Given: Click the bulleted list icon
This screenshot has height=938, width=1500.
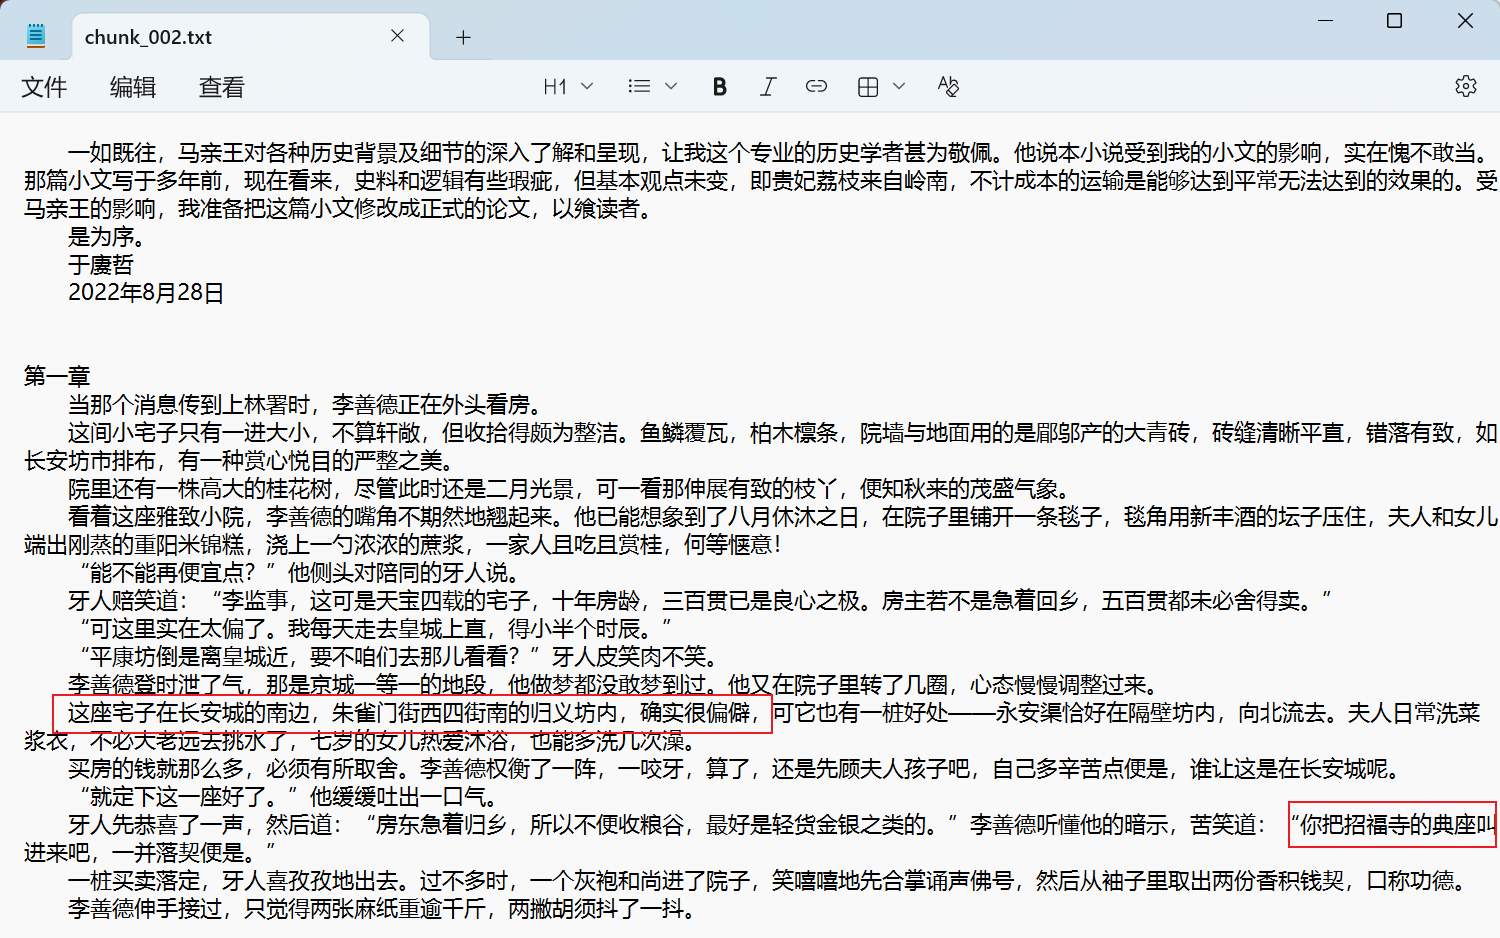Looking at the screenshot, I should point(639,87).
